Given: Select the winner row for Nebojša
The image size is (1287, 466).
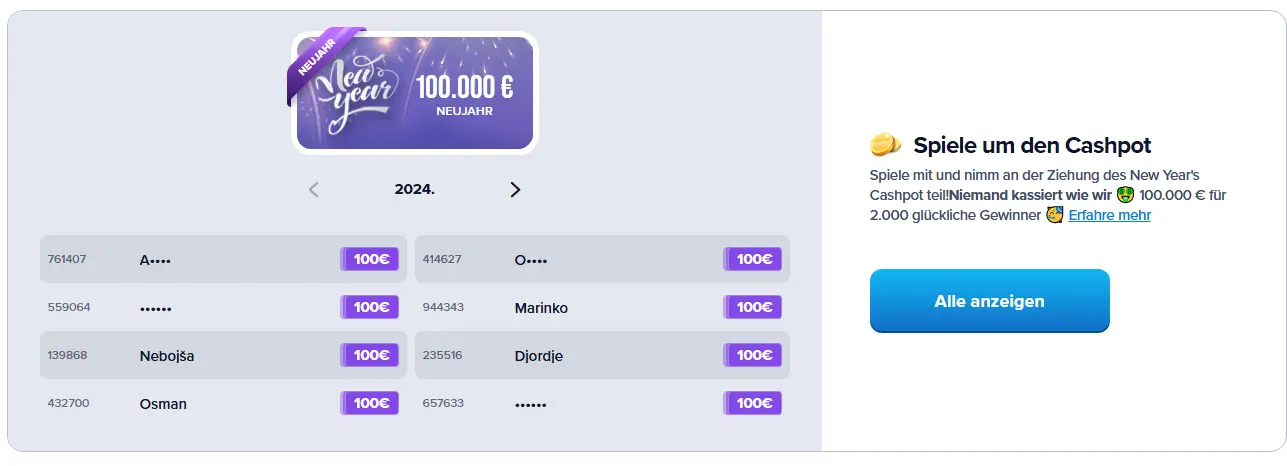Looking at the screenshot, I should click(x=223, y=355).
